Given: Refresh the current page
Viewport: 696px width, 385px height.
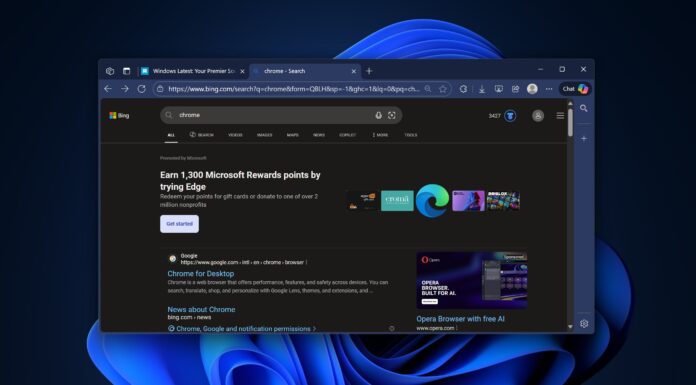Looking at the screenshot, I should [x=142, y=89].
